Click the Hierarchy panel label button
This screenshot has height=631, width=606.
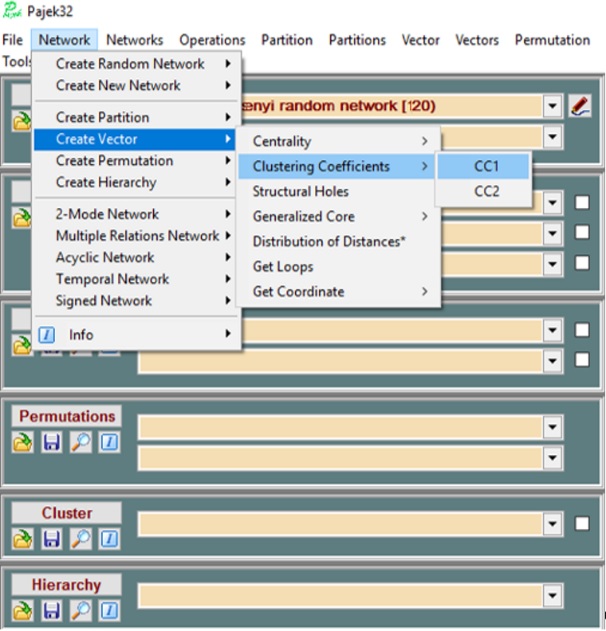click(x=66, y=584)
